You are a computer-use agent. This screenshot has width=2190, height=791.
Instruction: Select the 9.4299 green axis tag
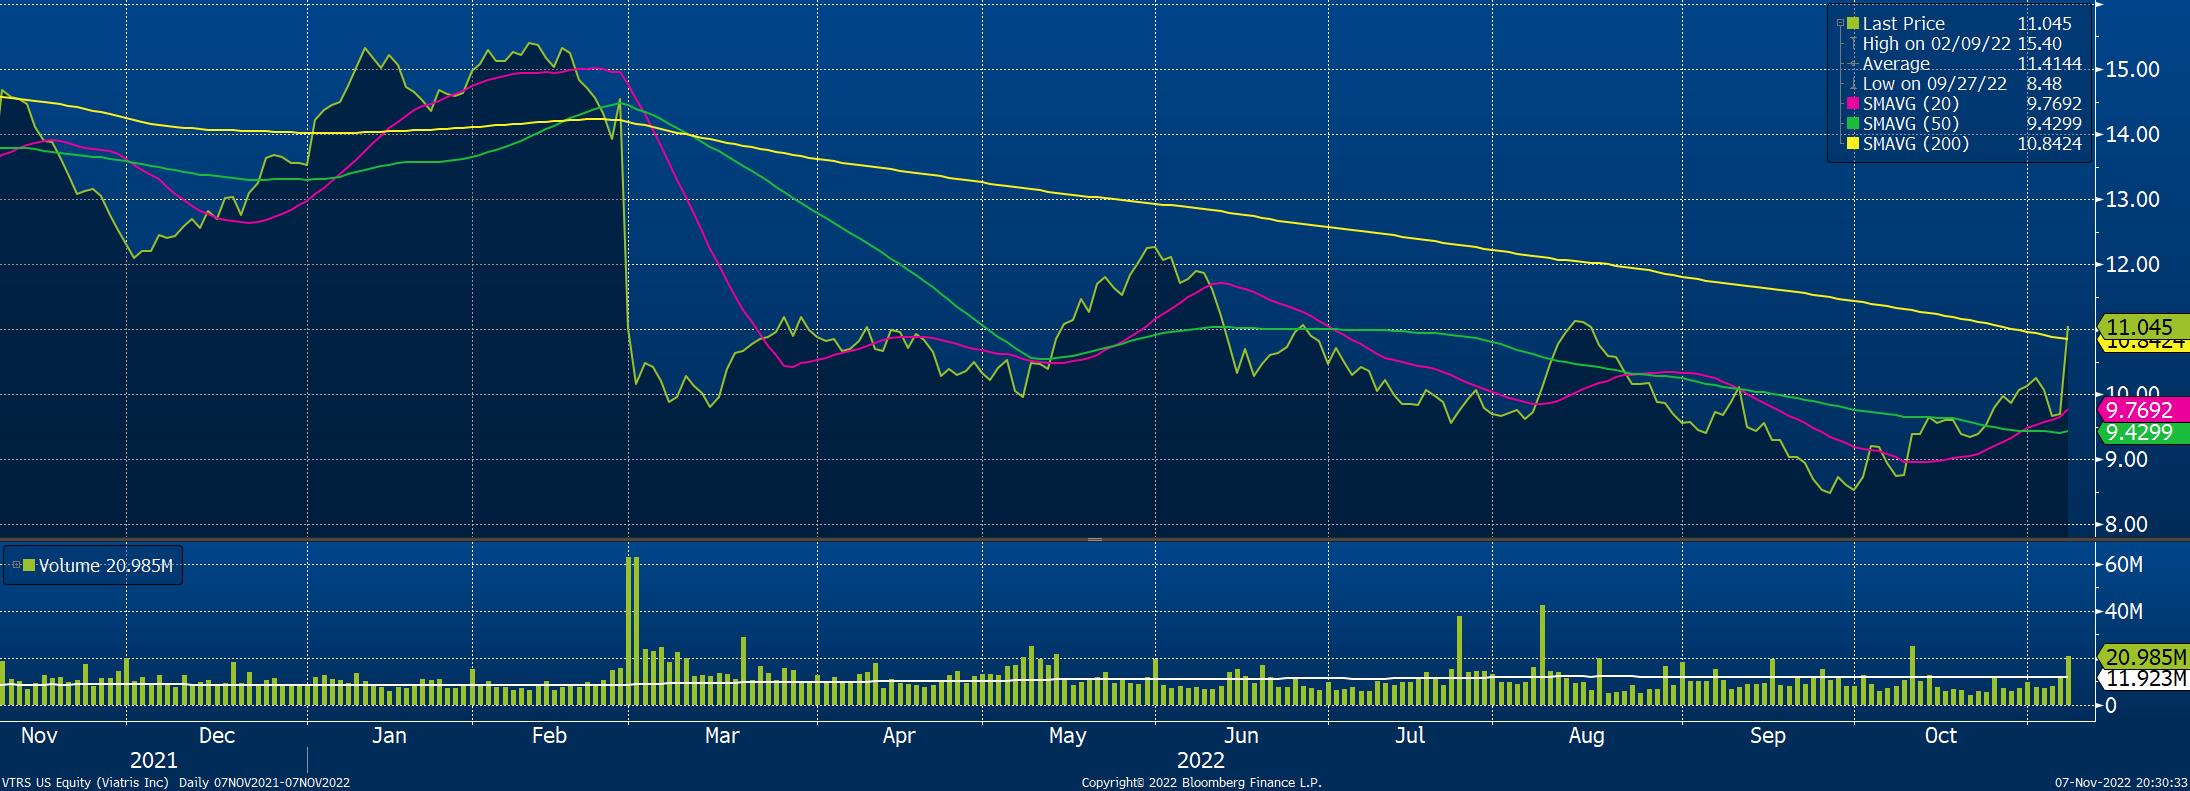[x=2143, y=433]
